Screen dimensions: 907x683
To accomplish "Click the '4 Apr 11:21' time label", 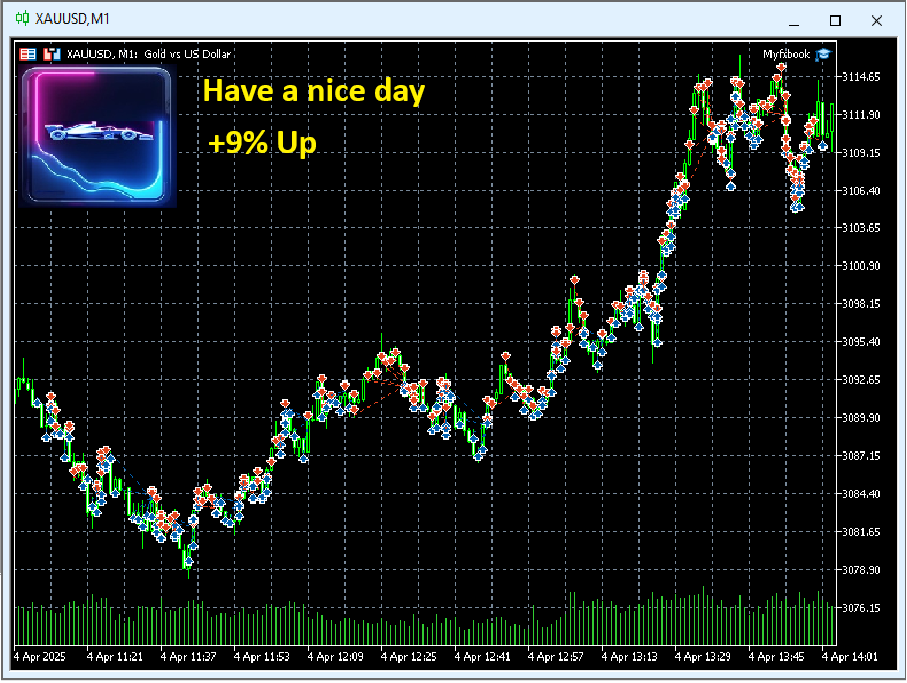I will [115, 657].
